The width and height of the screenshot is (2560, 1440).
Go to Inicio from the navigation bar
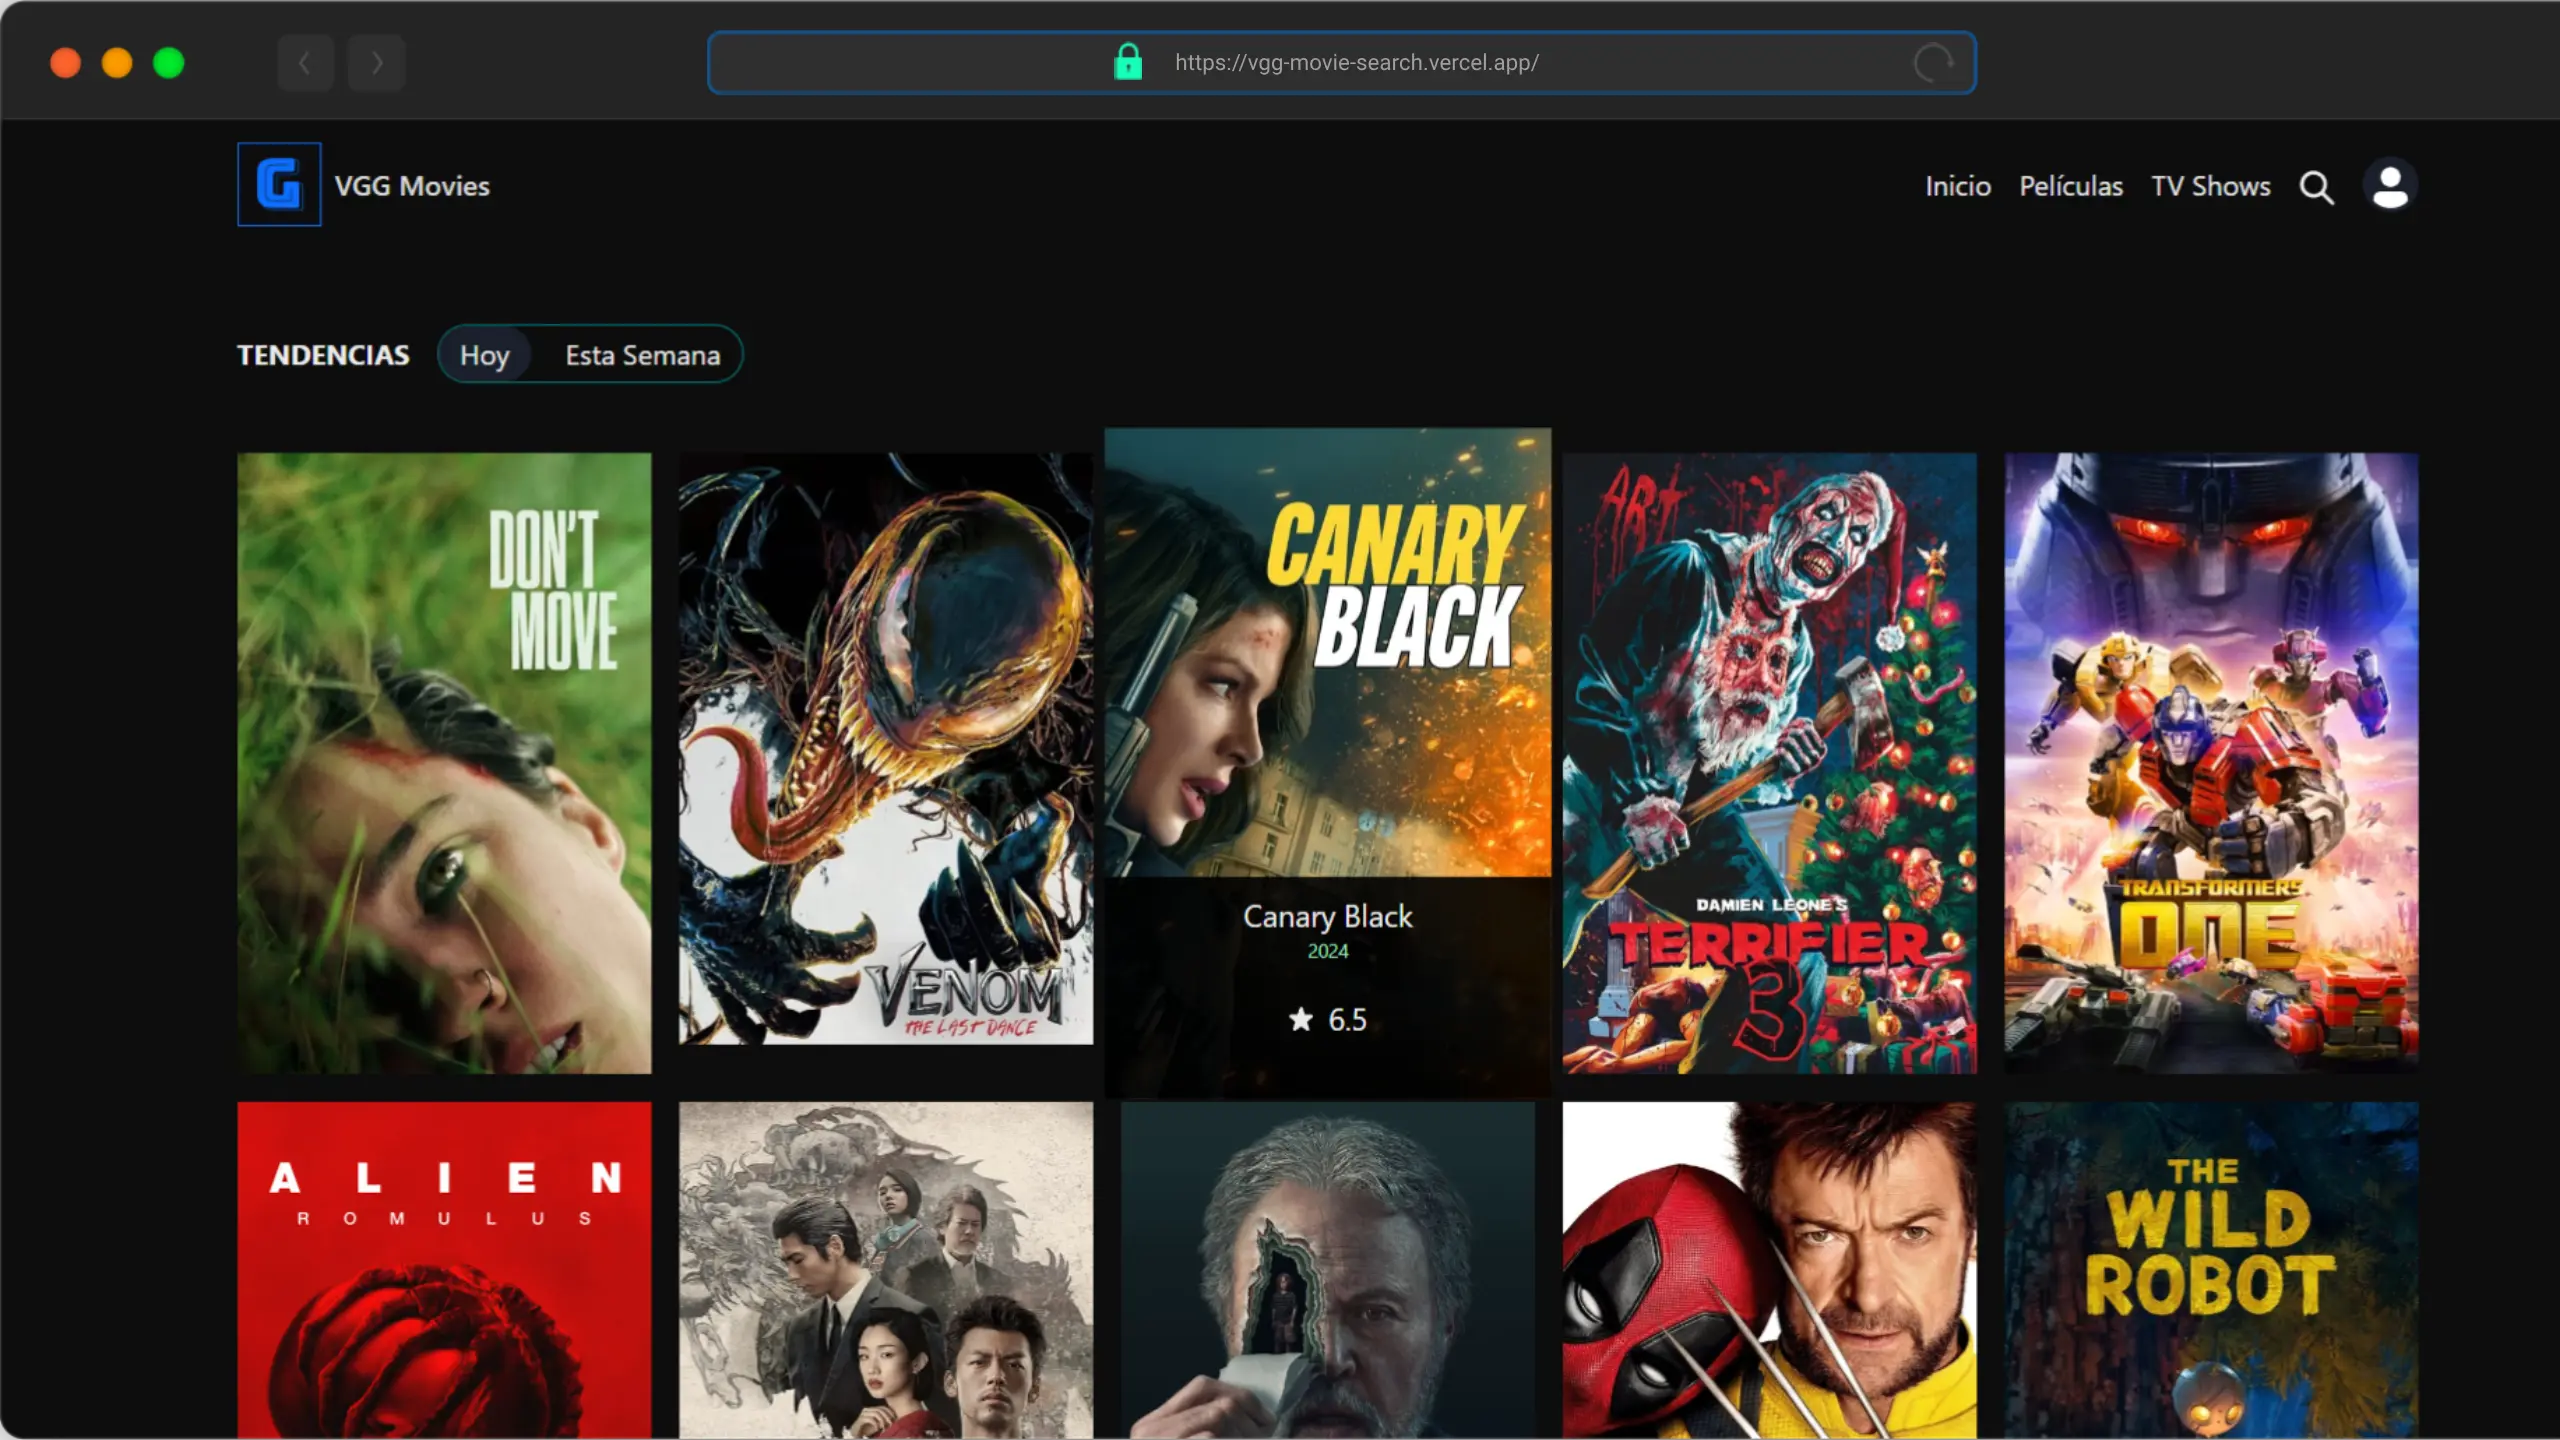pos(1957,186)
